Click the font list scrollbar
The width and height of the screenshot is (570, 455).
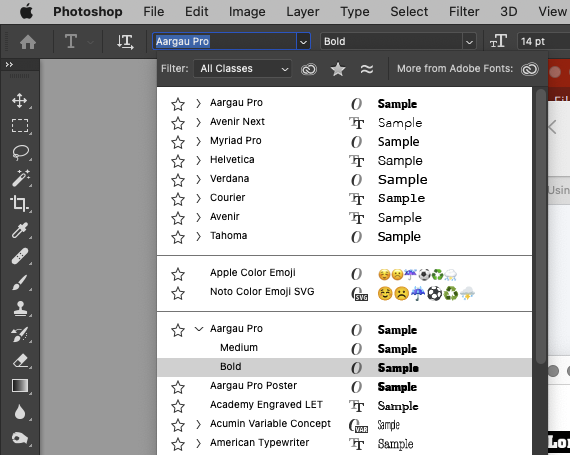(x=541, y=225)
